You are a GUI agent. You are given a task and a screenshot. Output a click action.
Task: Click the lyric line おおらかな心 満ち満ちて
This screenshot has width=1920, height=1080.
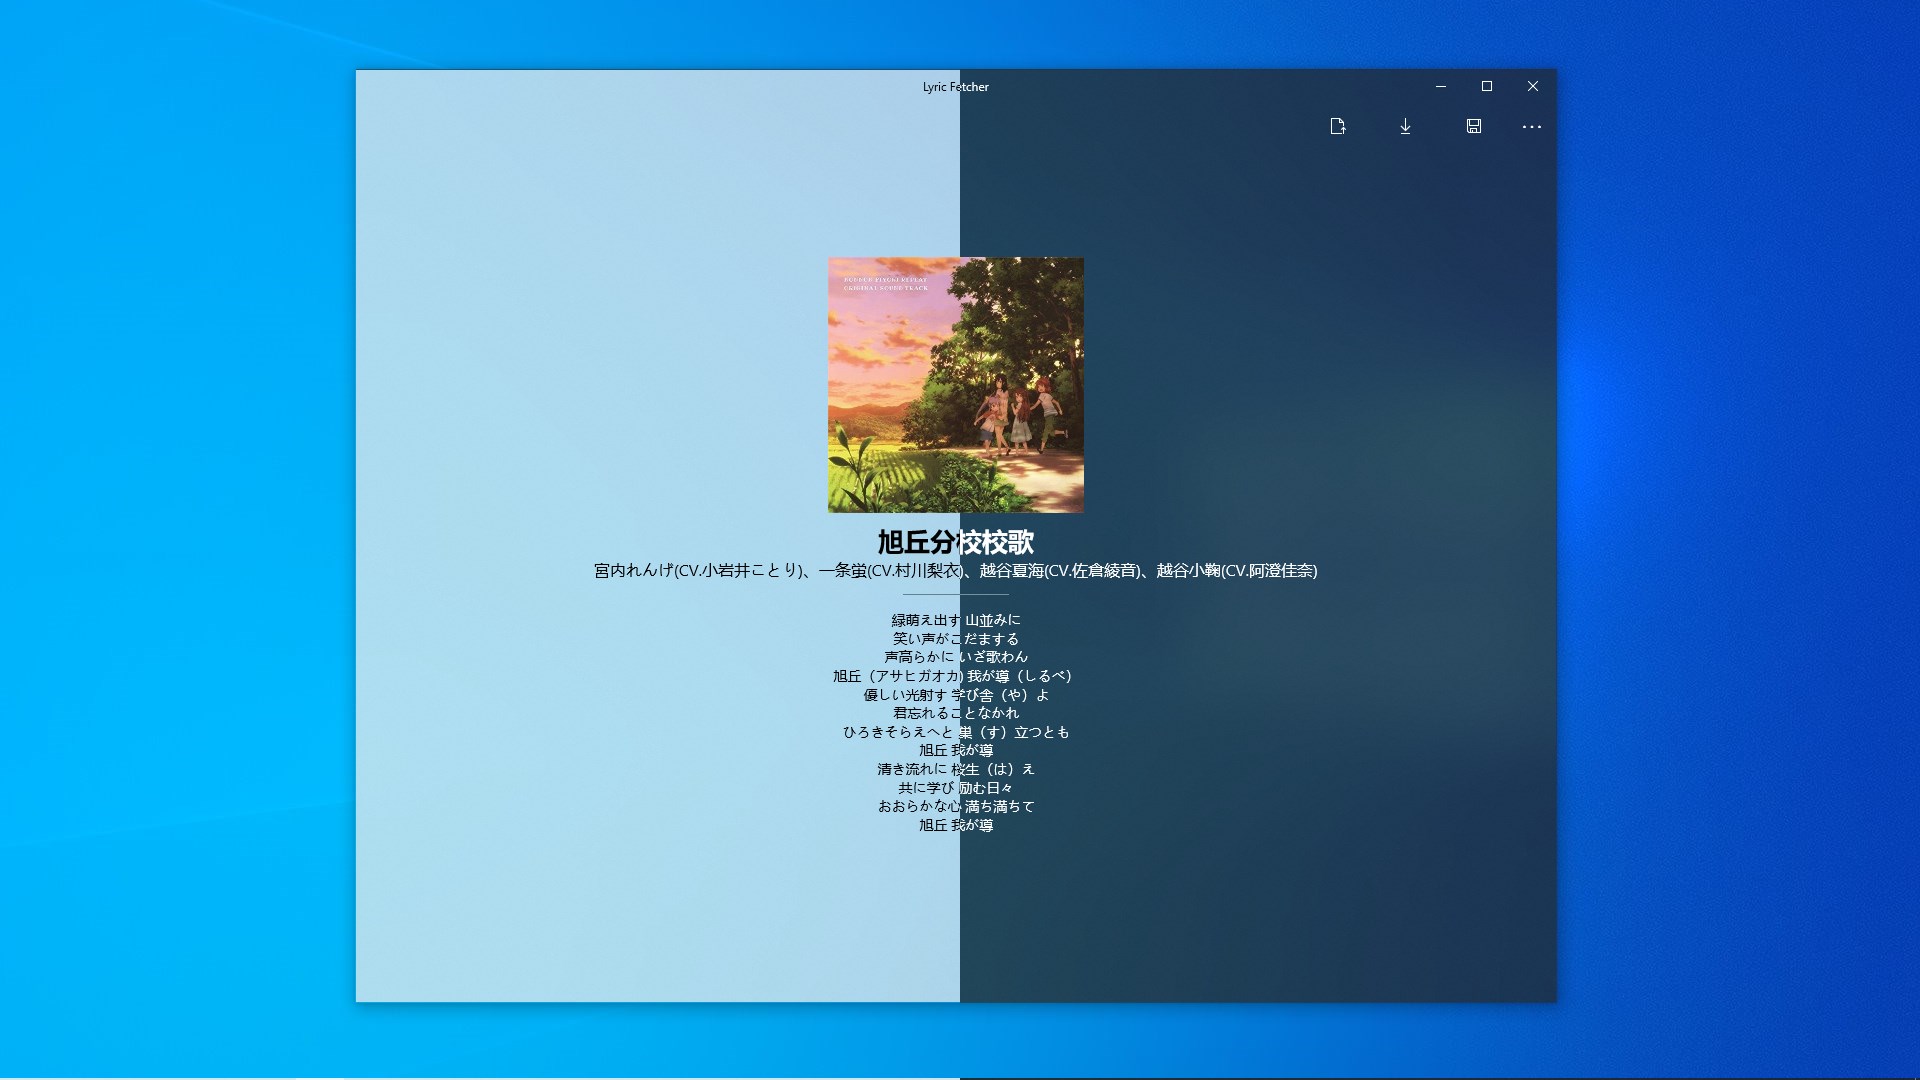(955, 806)
